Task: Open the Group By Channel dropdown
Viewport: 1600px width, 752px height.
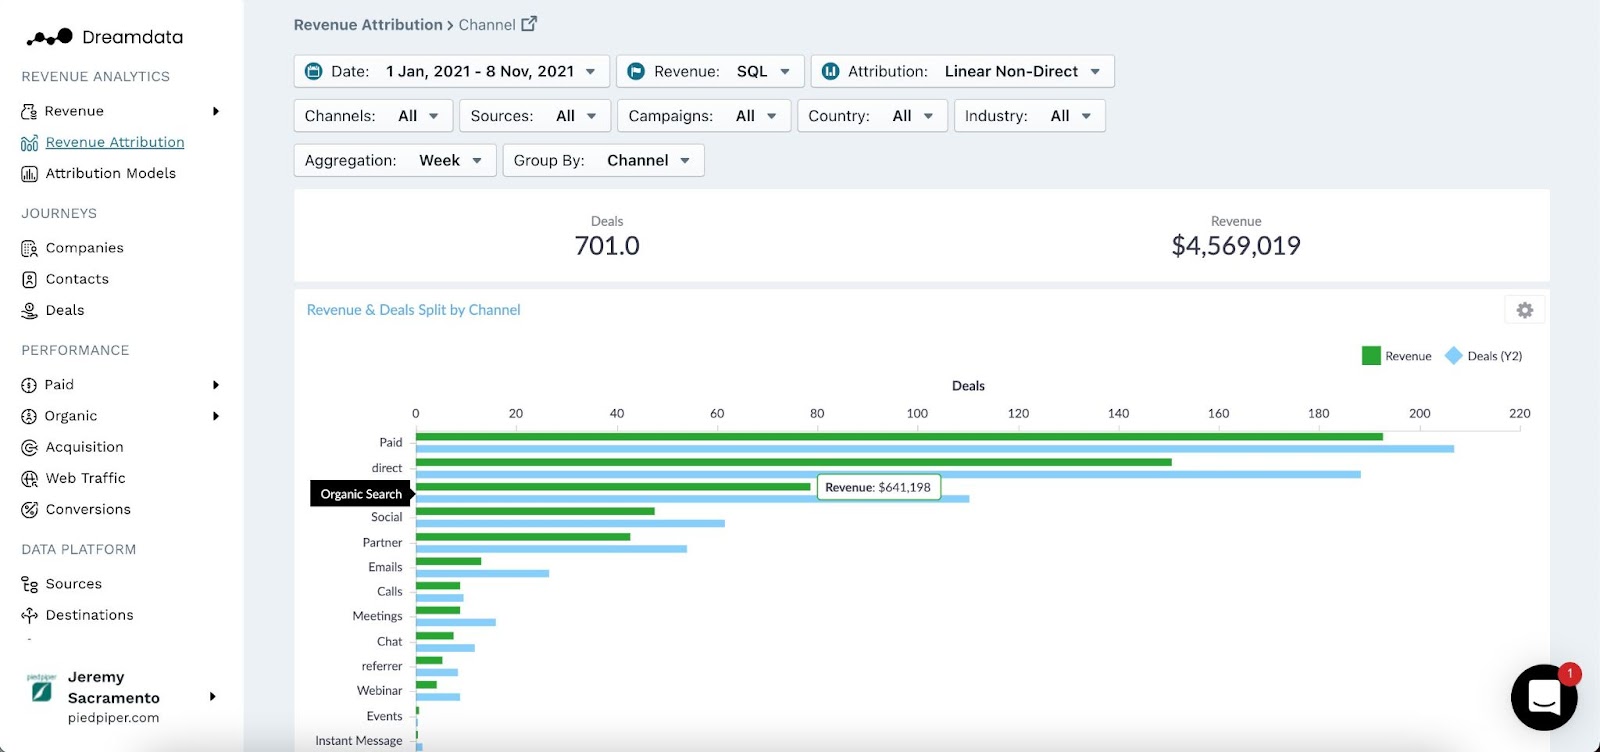Action: point(603,160)
